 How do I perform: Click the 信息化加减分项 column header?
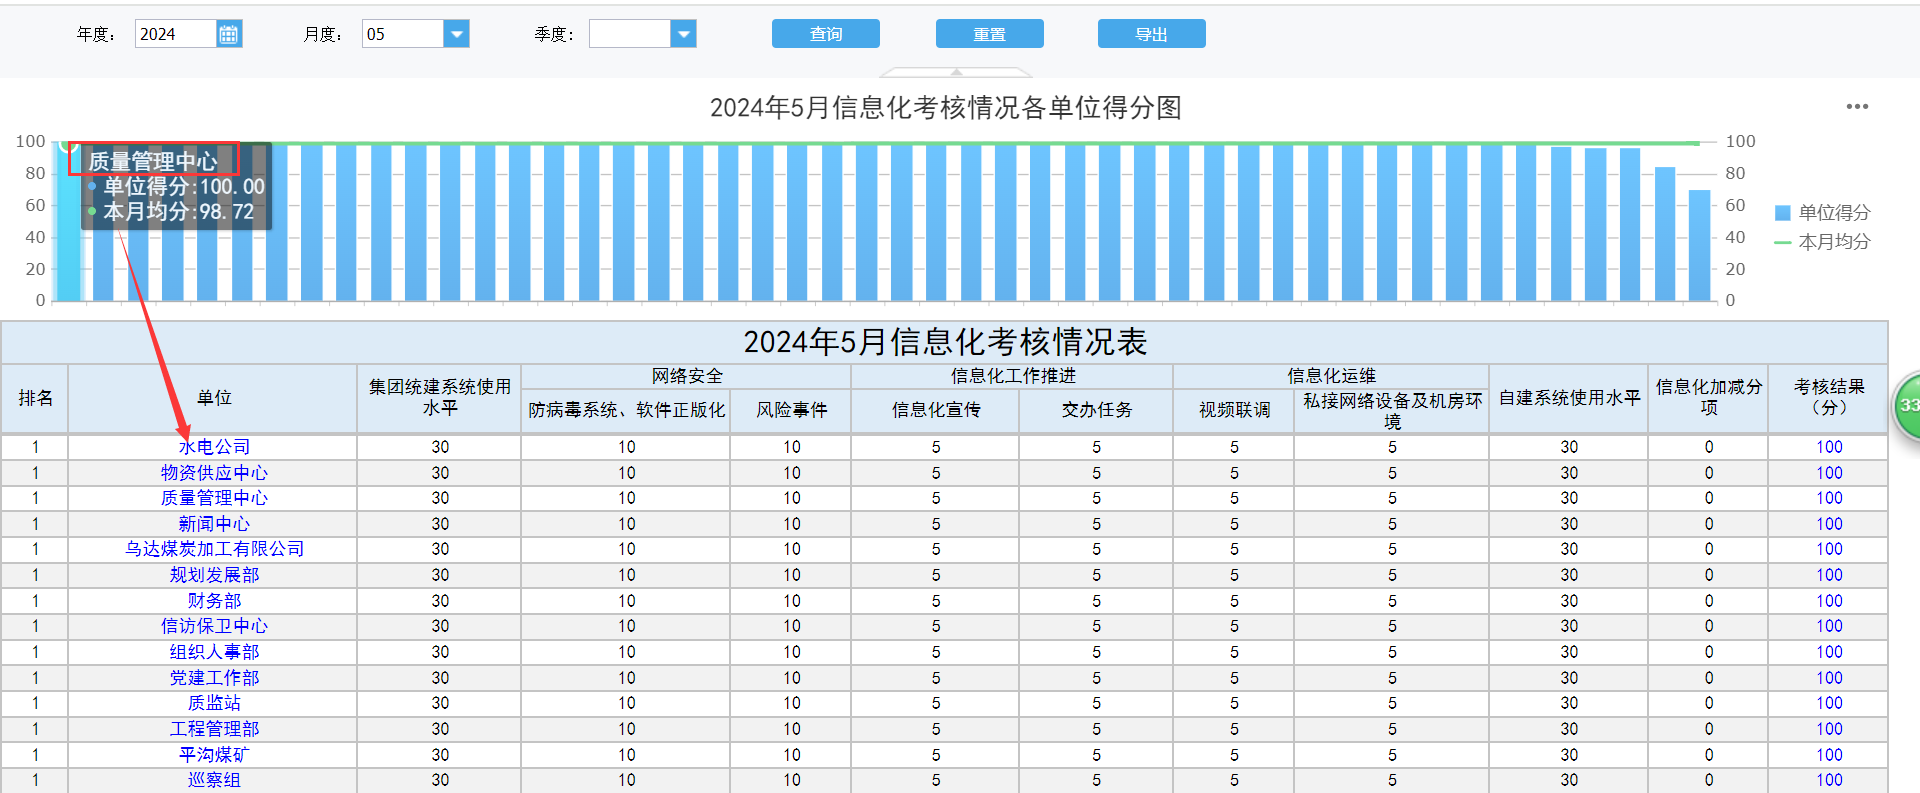pos(1708,398)
